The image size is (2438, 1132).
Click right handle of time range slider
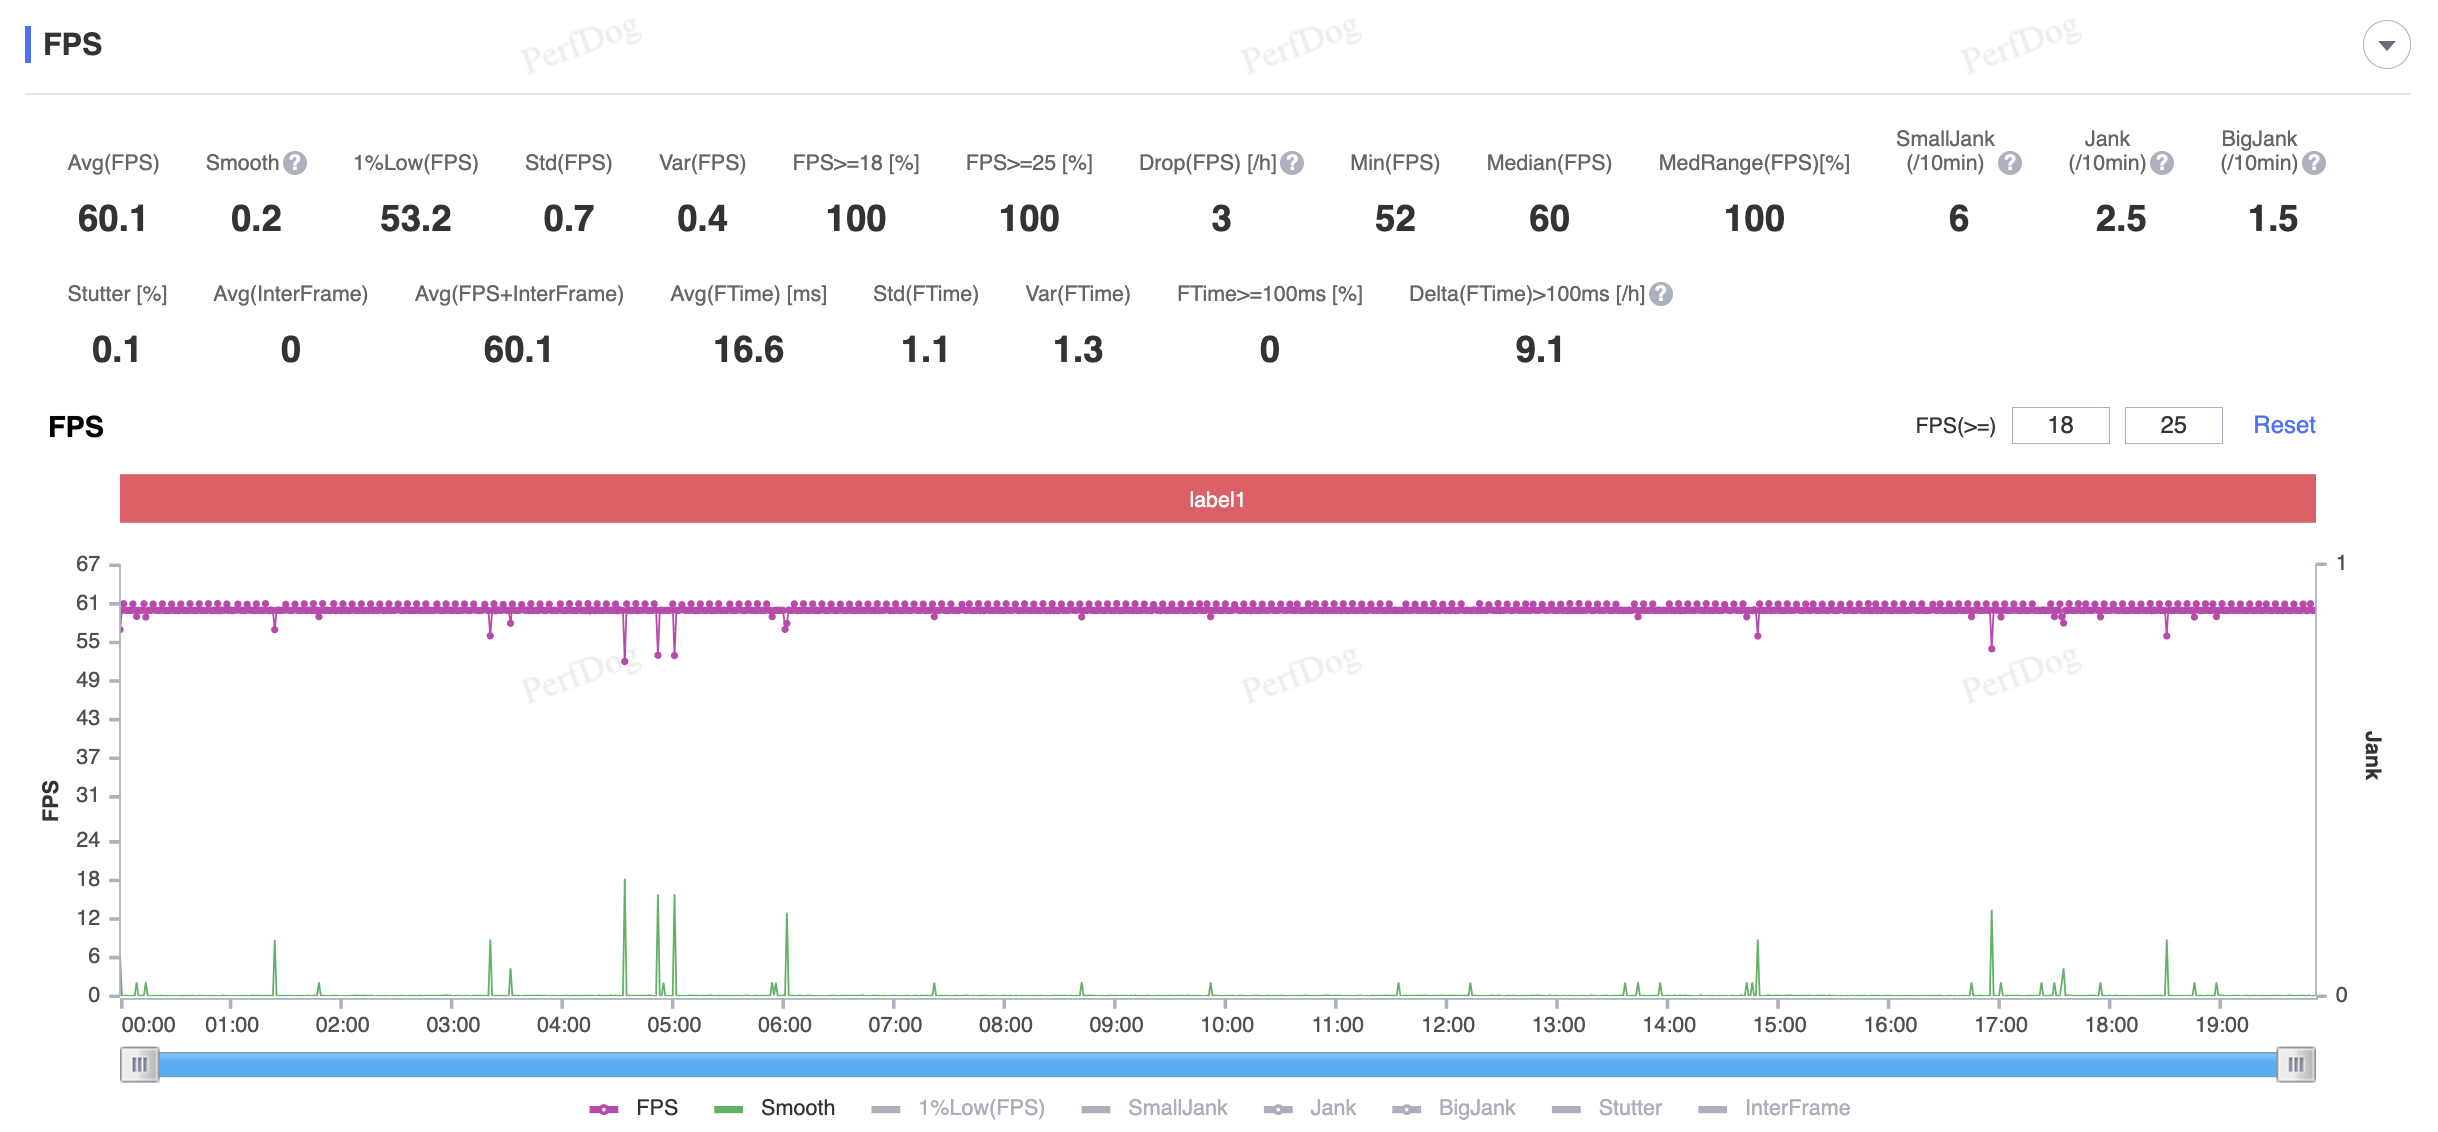click(x=2296, y=1064)
